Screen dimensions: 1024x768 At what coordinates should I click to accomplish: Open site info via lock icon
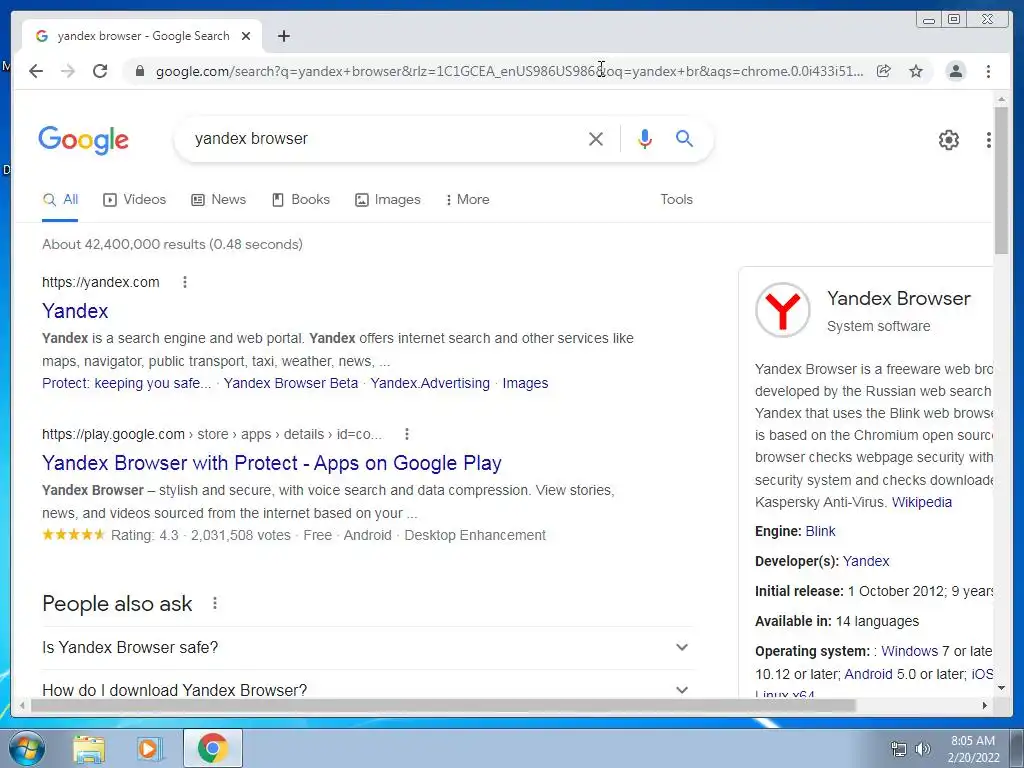[x=139, y=71]
